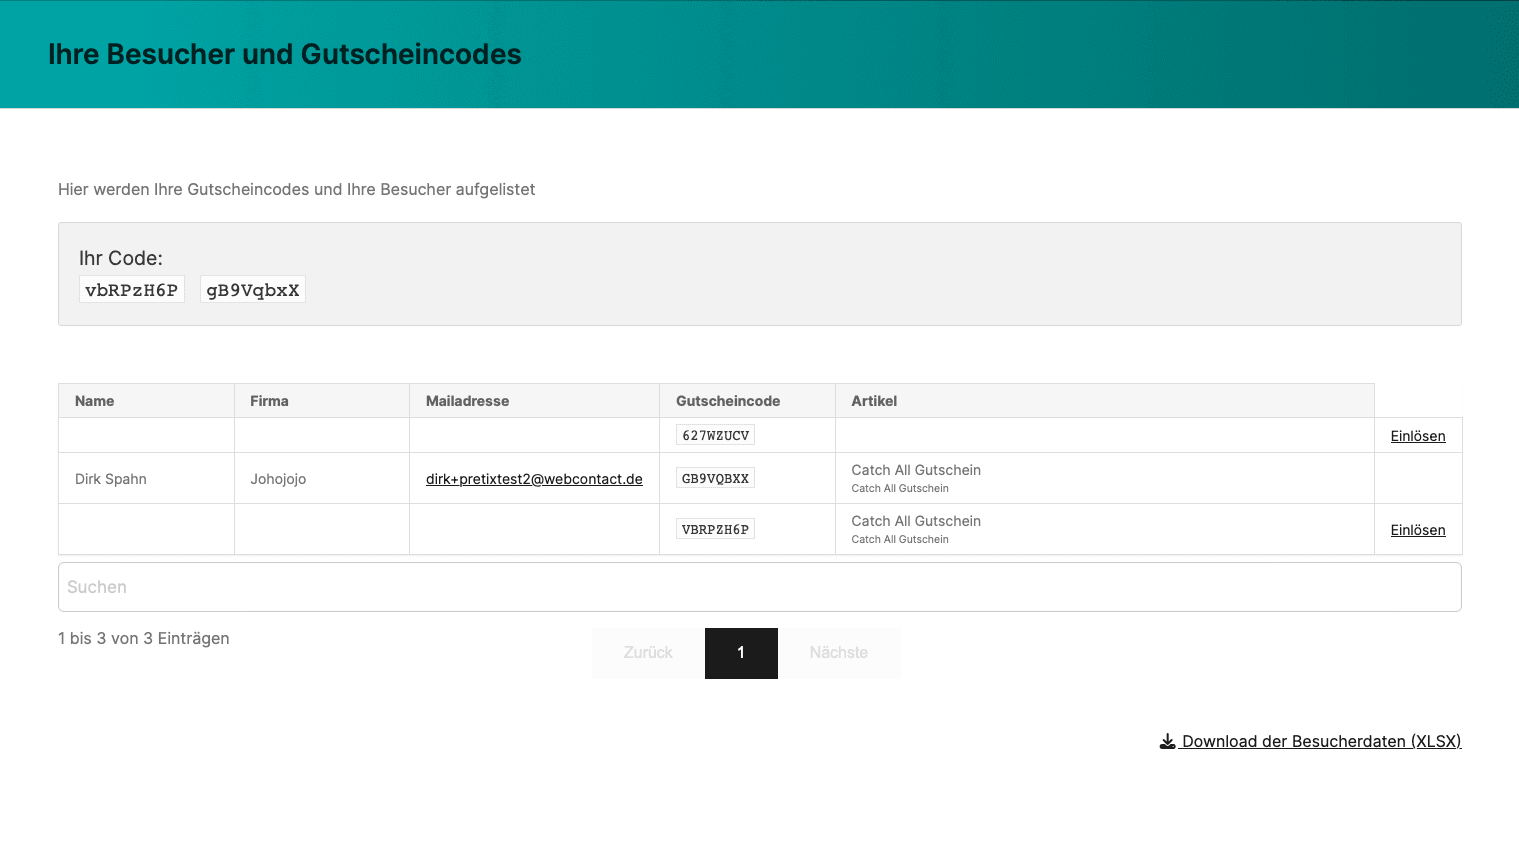Viewport: 1519px width, 841px height.
Task: Sort table by Name column header
Action: point(146,401)
